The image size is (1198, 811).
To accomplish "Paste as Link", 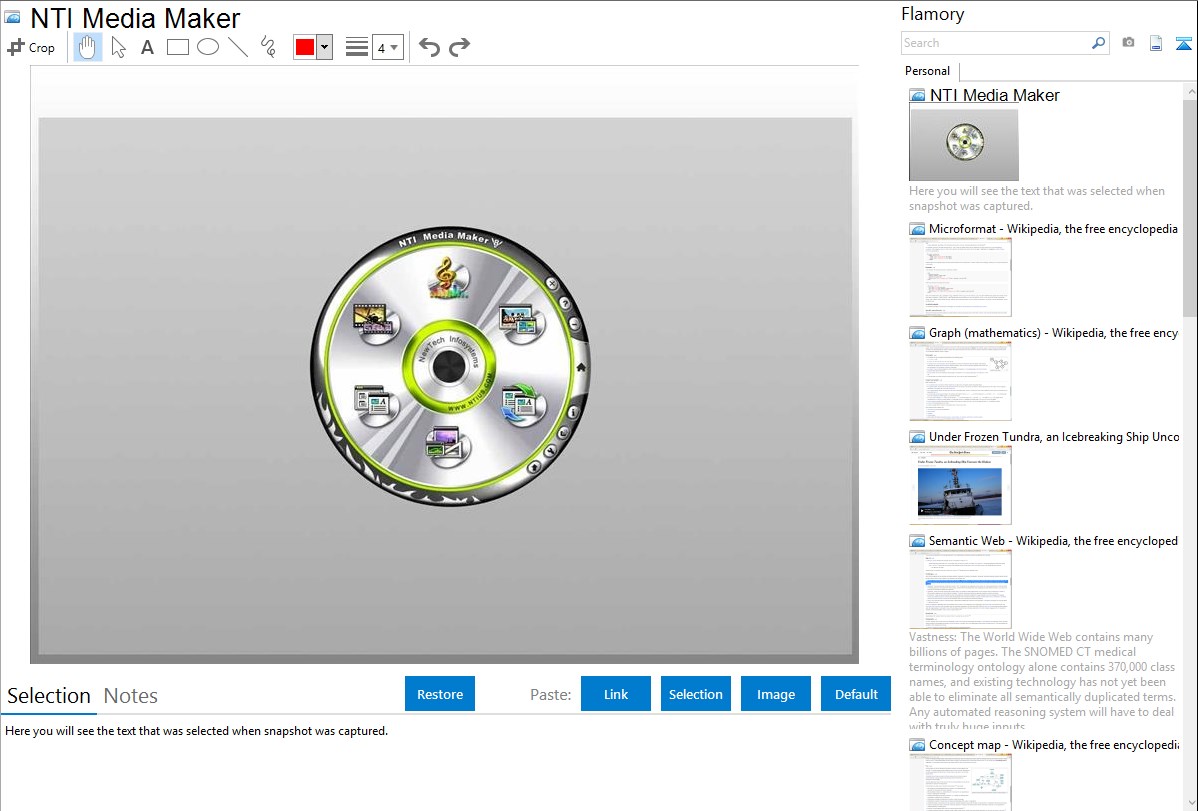I will [x=616, y=694].
